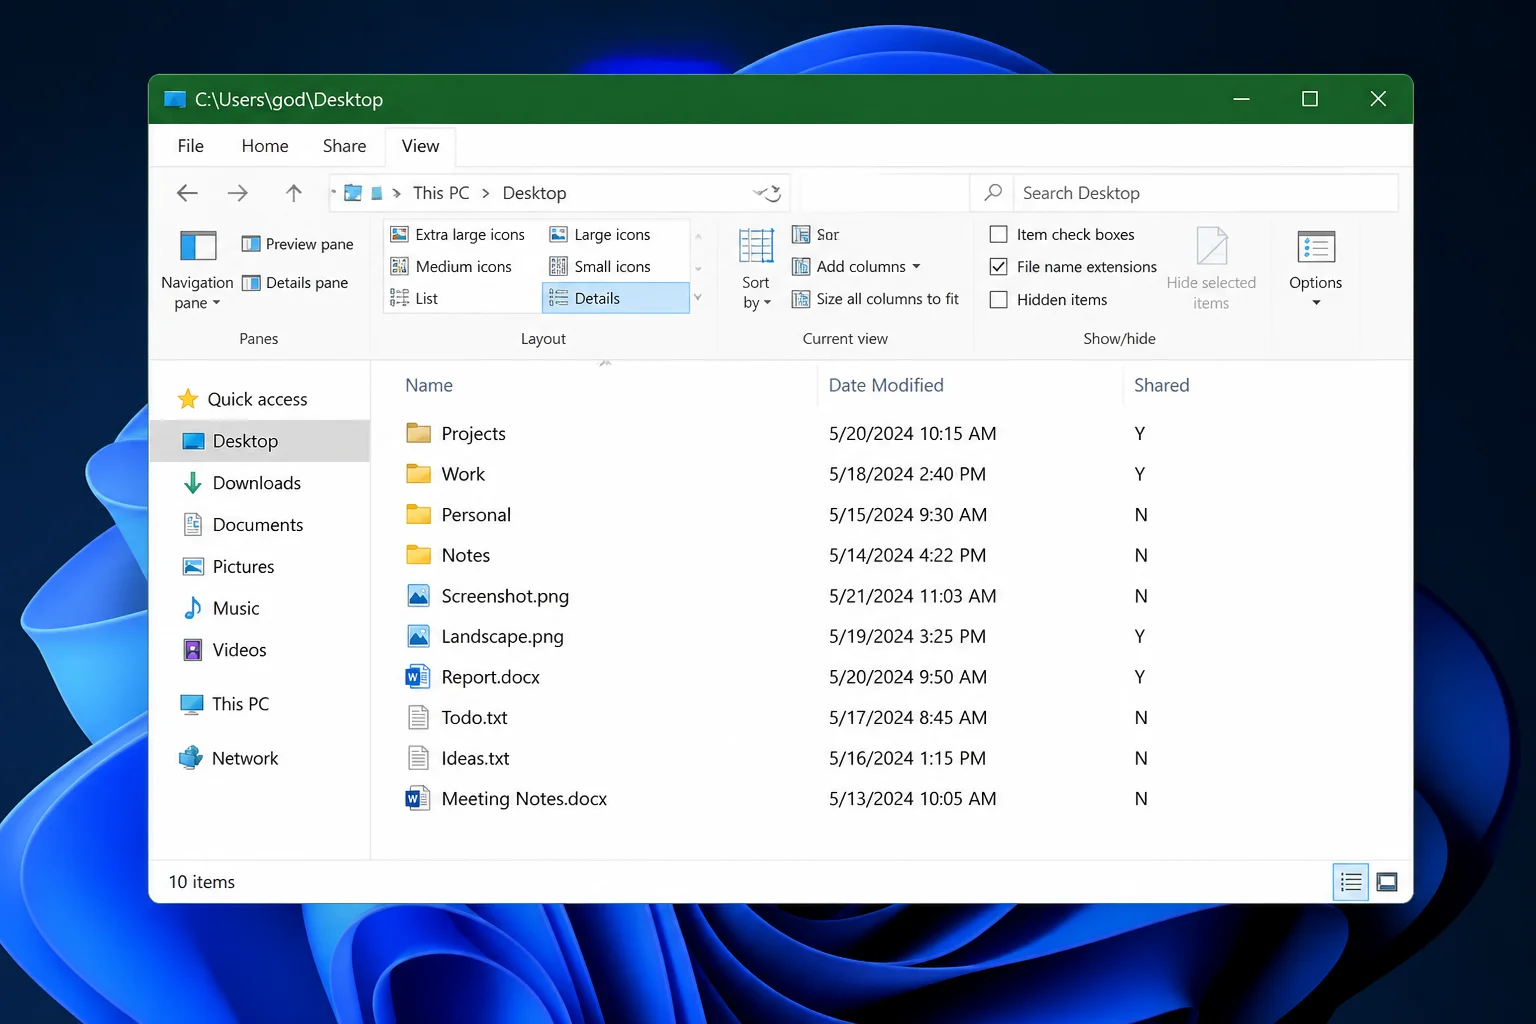Click the Sor button in Current view
Viewport: 1536px width, 1024px height.
pyautogui.click(x=815, y=234)
